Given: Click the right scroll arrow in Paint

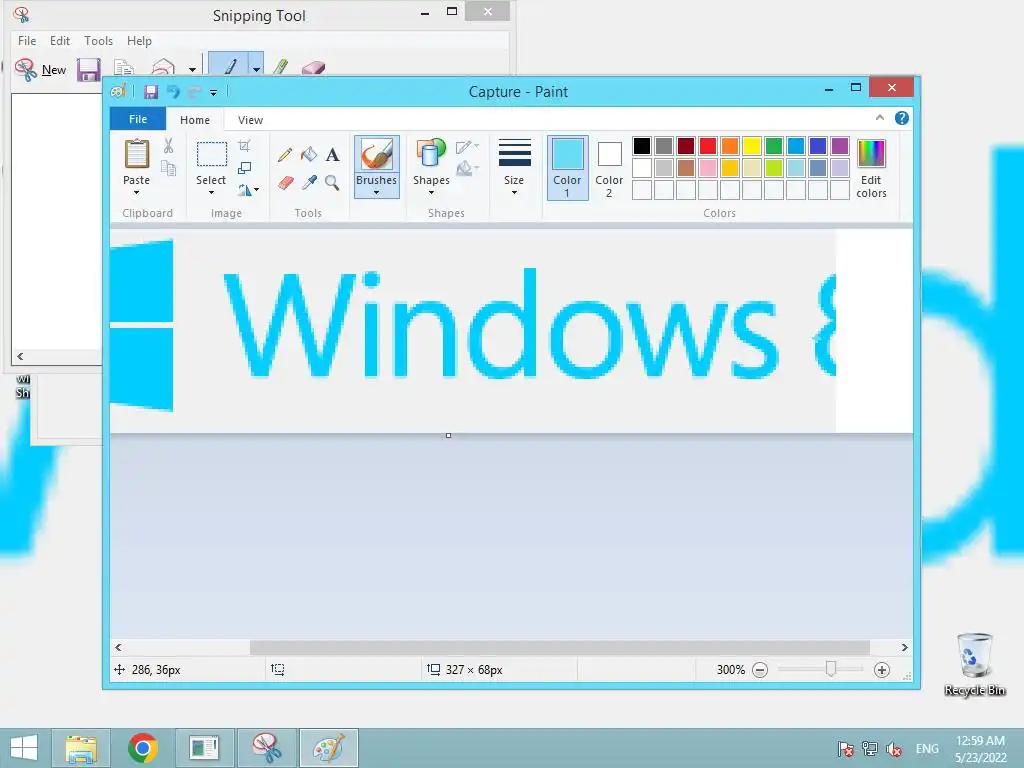Looking at the screenshot, I should click(x=904, y=647).
